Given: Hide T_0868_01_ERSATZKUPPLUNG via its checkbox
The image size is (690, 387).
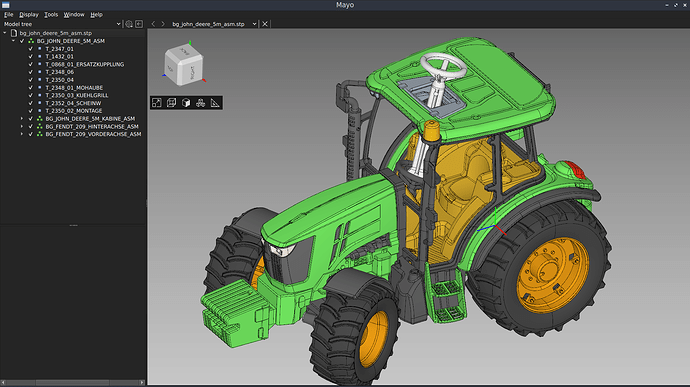Looking at the screenshot, I should [x=31, y=64].
